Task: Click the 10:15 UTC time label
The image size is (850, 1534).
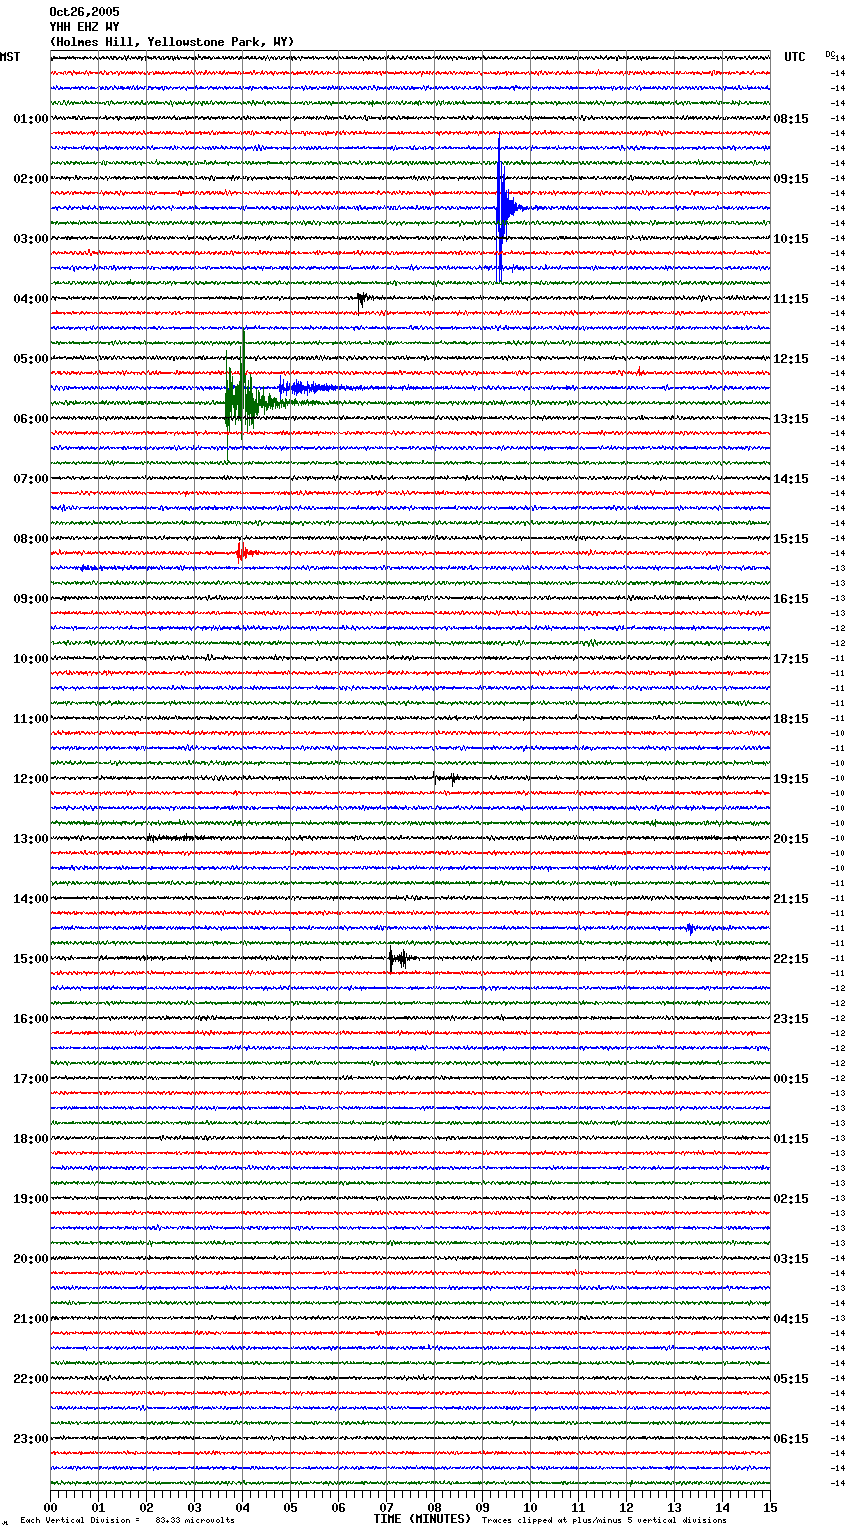Action: tap(791, 239)
